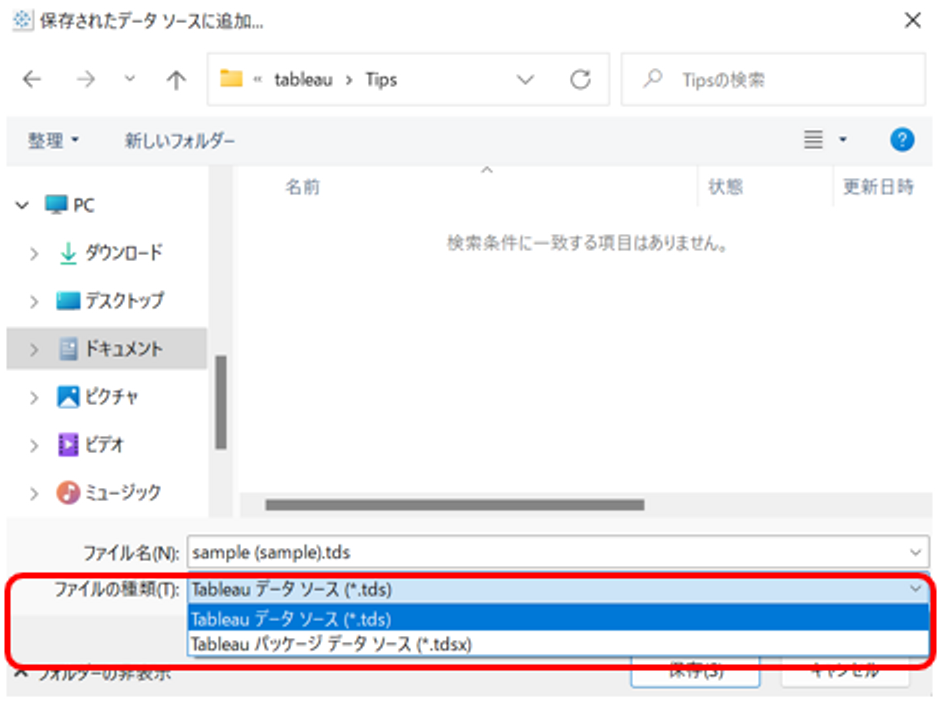This screenshot has width=942, height=704.
Task: Expand the address bar history dropdown
Action: pos(525,79)
